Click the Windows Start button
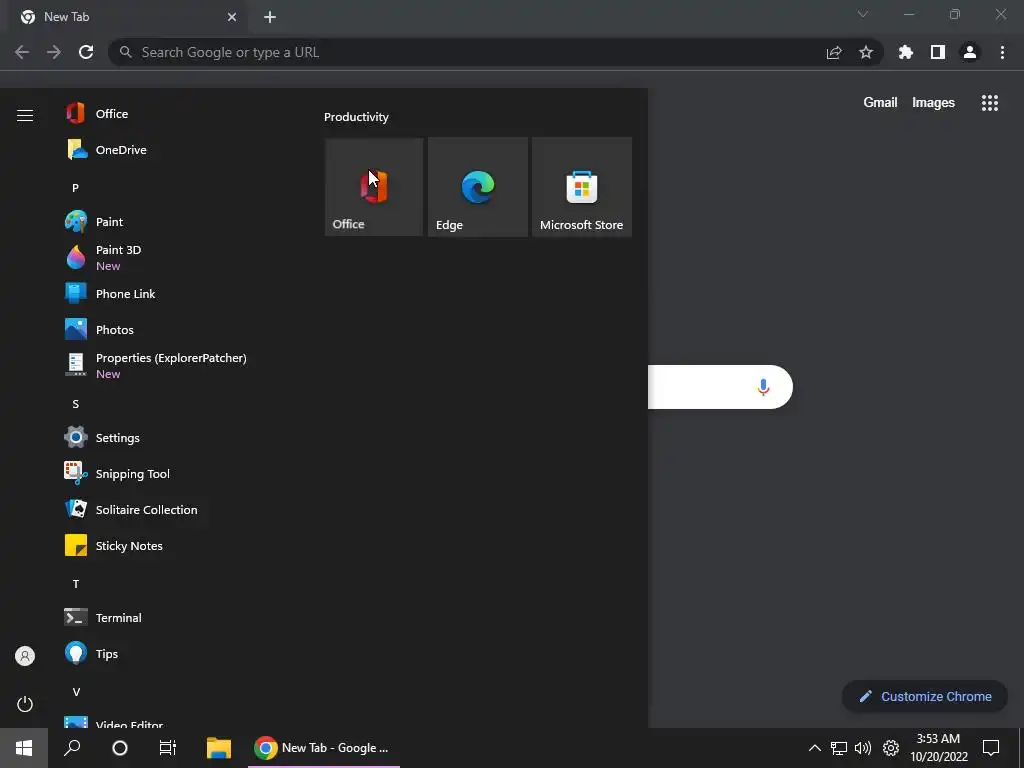The width and height of the screenshot is (1024, 768). click(x=24, y=748)
